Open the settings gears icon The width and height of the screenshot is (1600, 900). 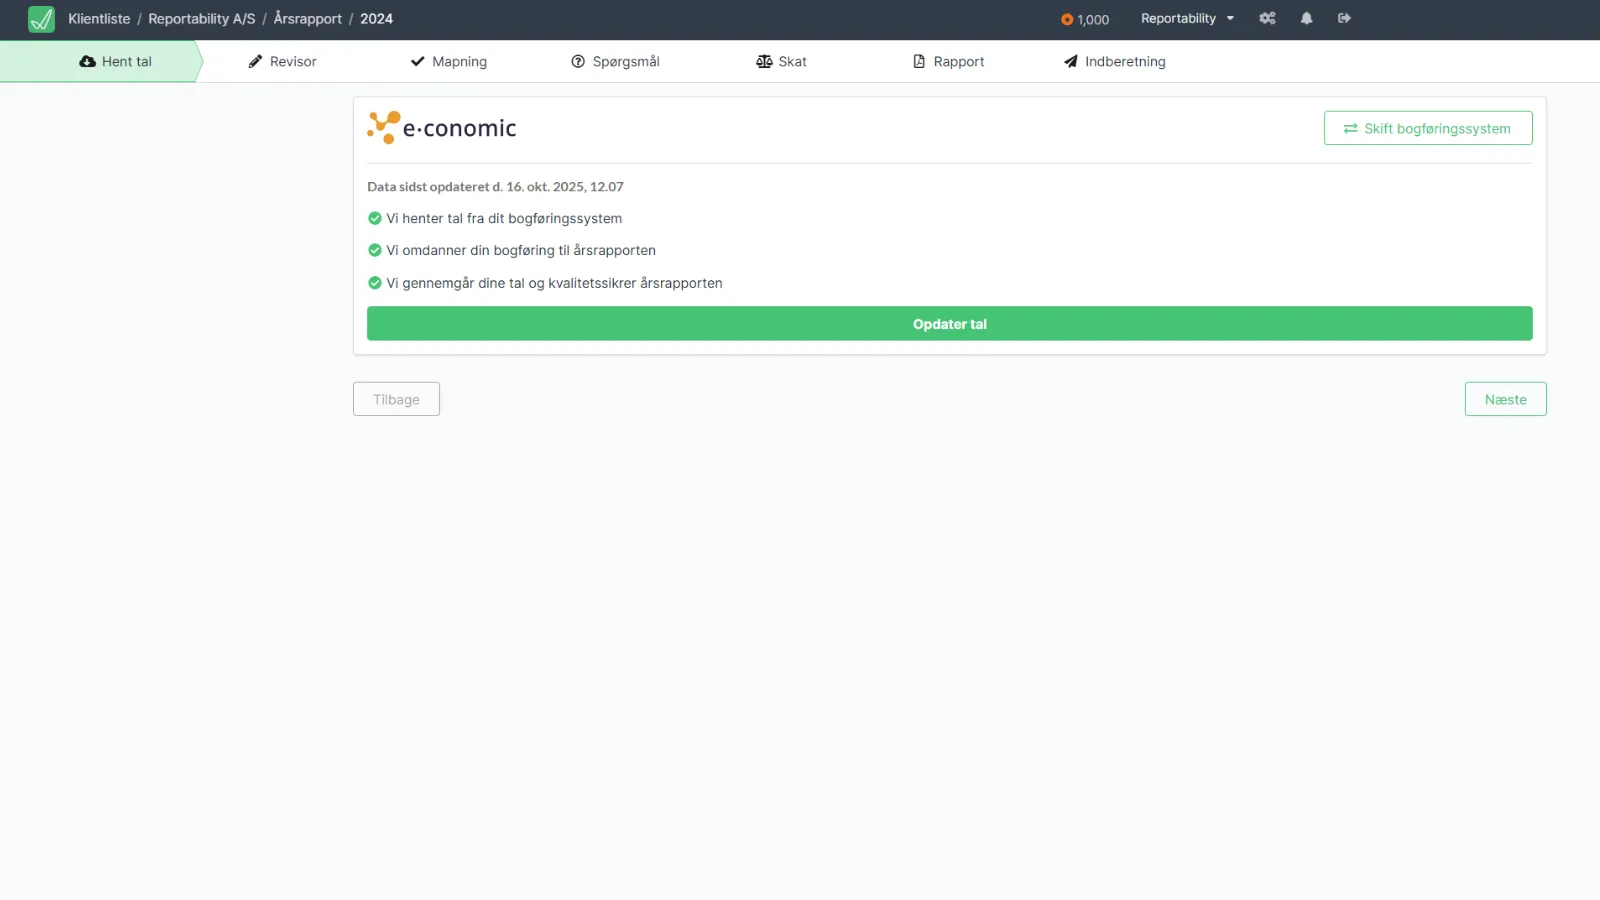(x=1267, y=18)
